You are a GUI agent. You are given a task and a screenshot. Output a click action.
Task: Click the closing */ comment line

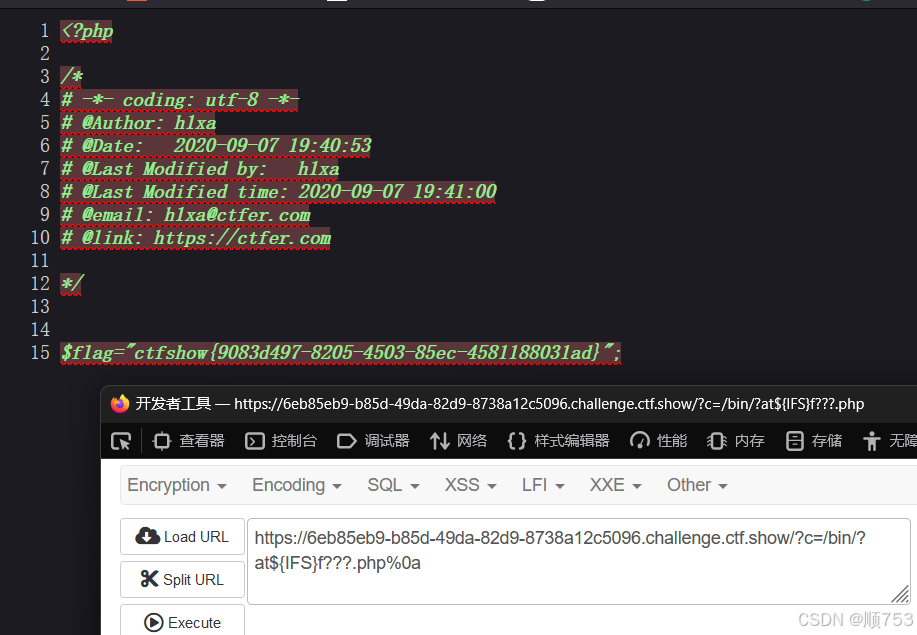[71, 284]
